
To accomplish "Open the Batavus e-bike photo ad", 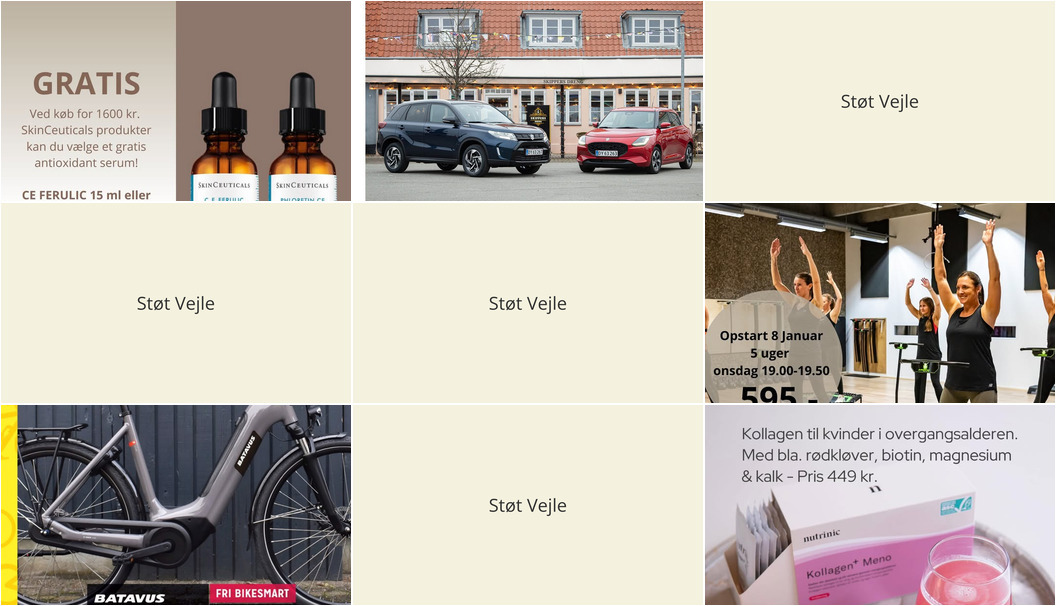I will [x=176, y=505].
